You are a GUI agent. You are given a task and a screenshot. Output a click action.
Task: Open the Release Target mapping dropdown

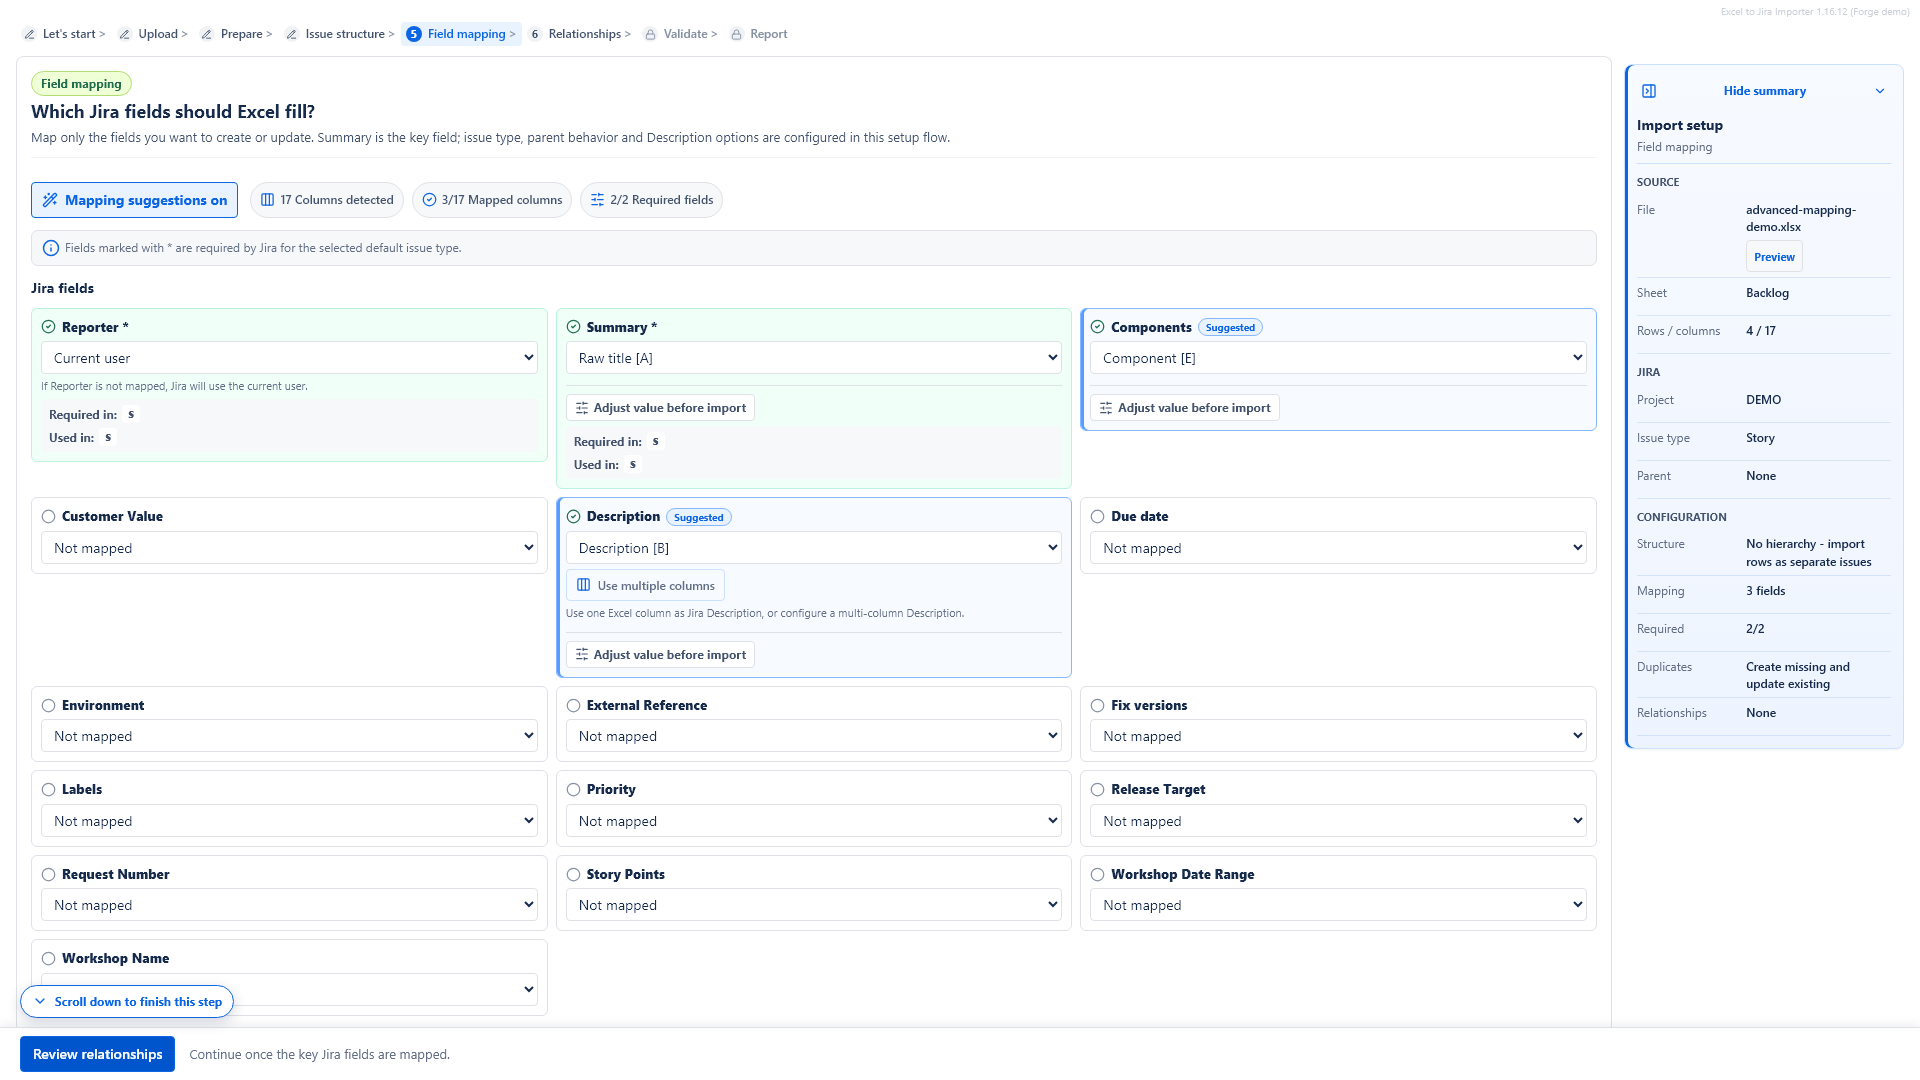pos(1338,821)
